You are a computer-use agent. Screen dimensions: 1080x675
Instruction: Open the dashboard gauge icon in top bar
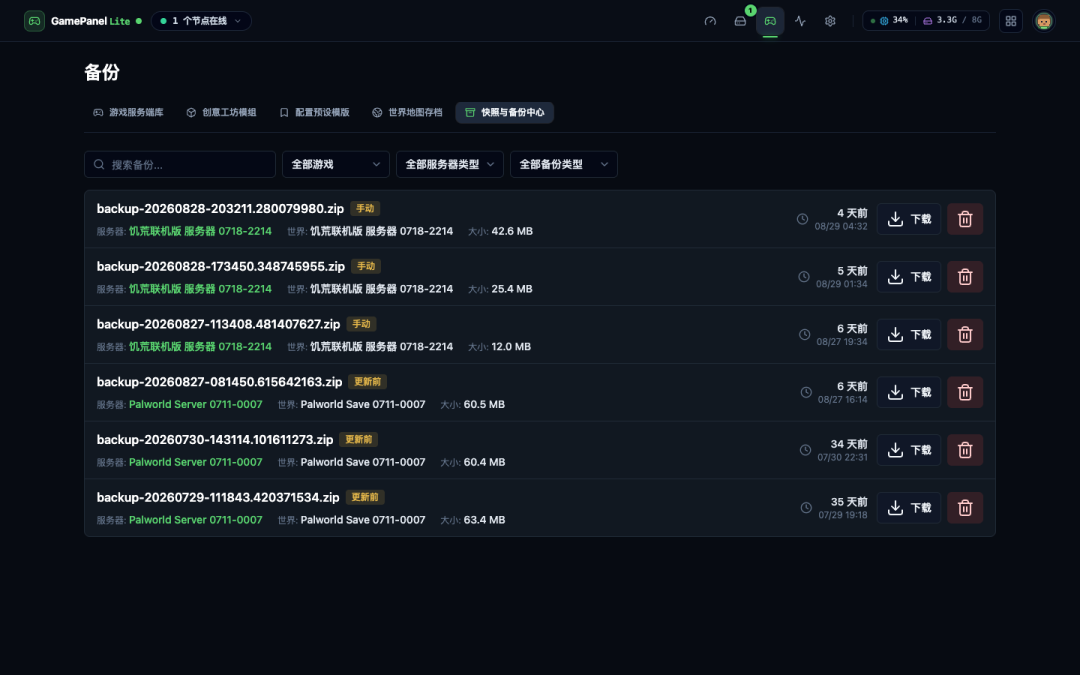pyautogui.click(x=710, y=21)
